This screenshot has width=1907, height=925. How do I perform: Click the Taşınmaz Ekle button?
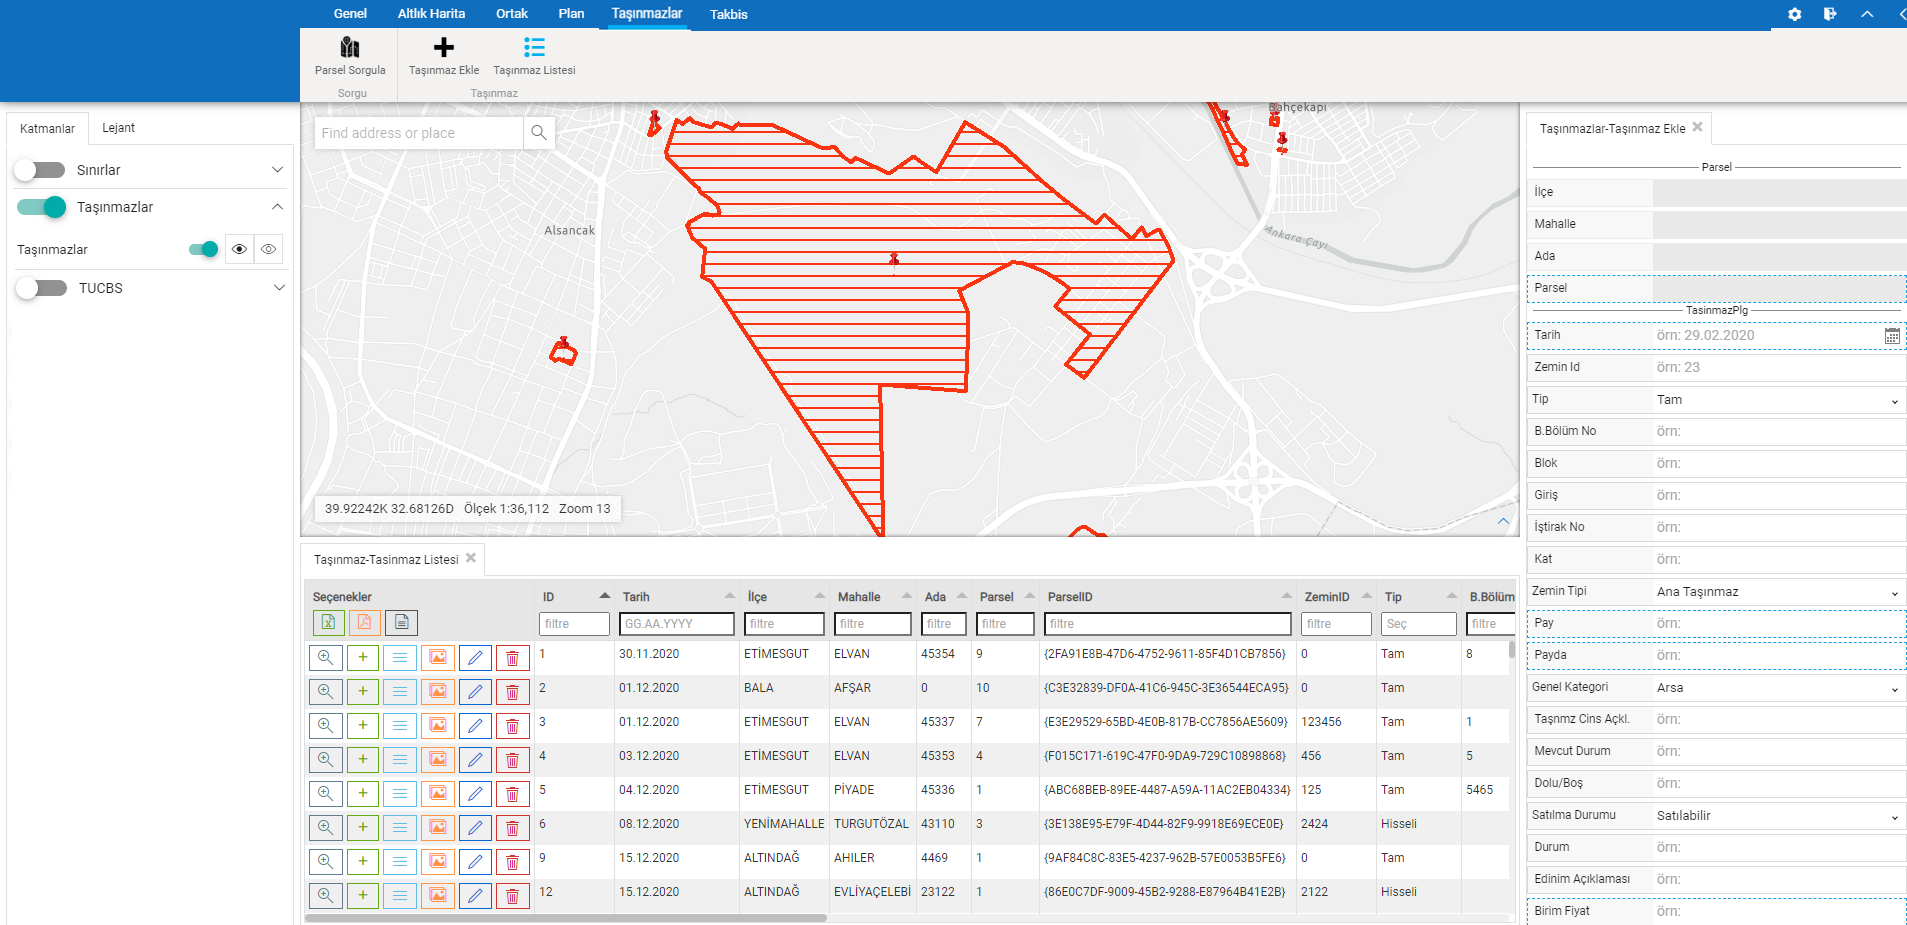click(x=443, y=56)
